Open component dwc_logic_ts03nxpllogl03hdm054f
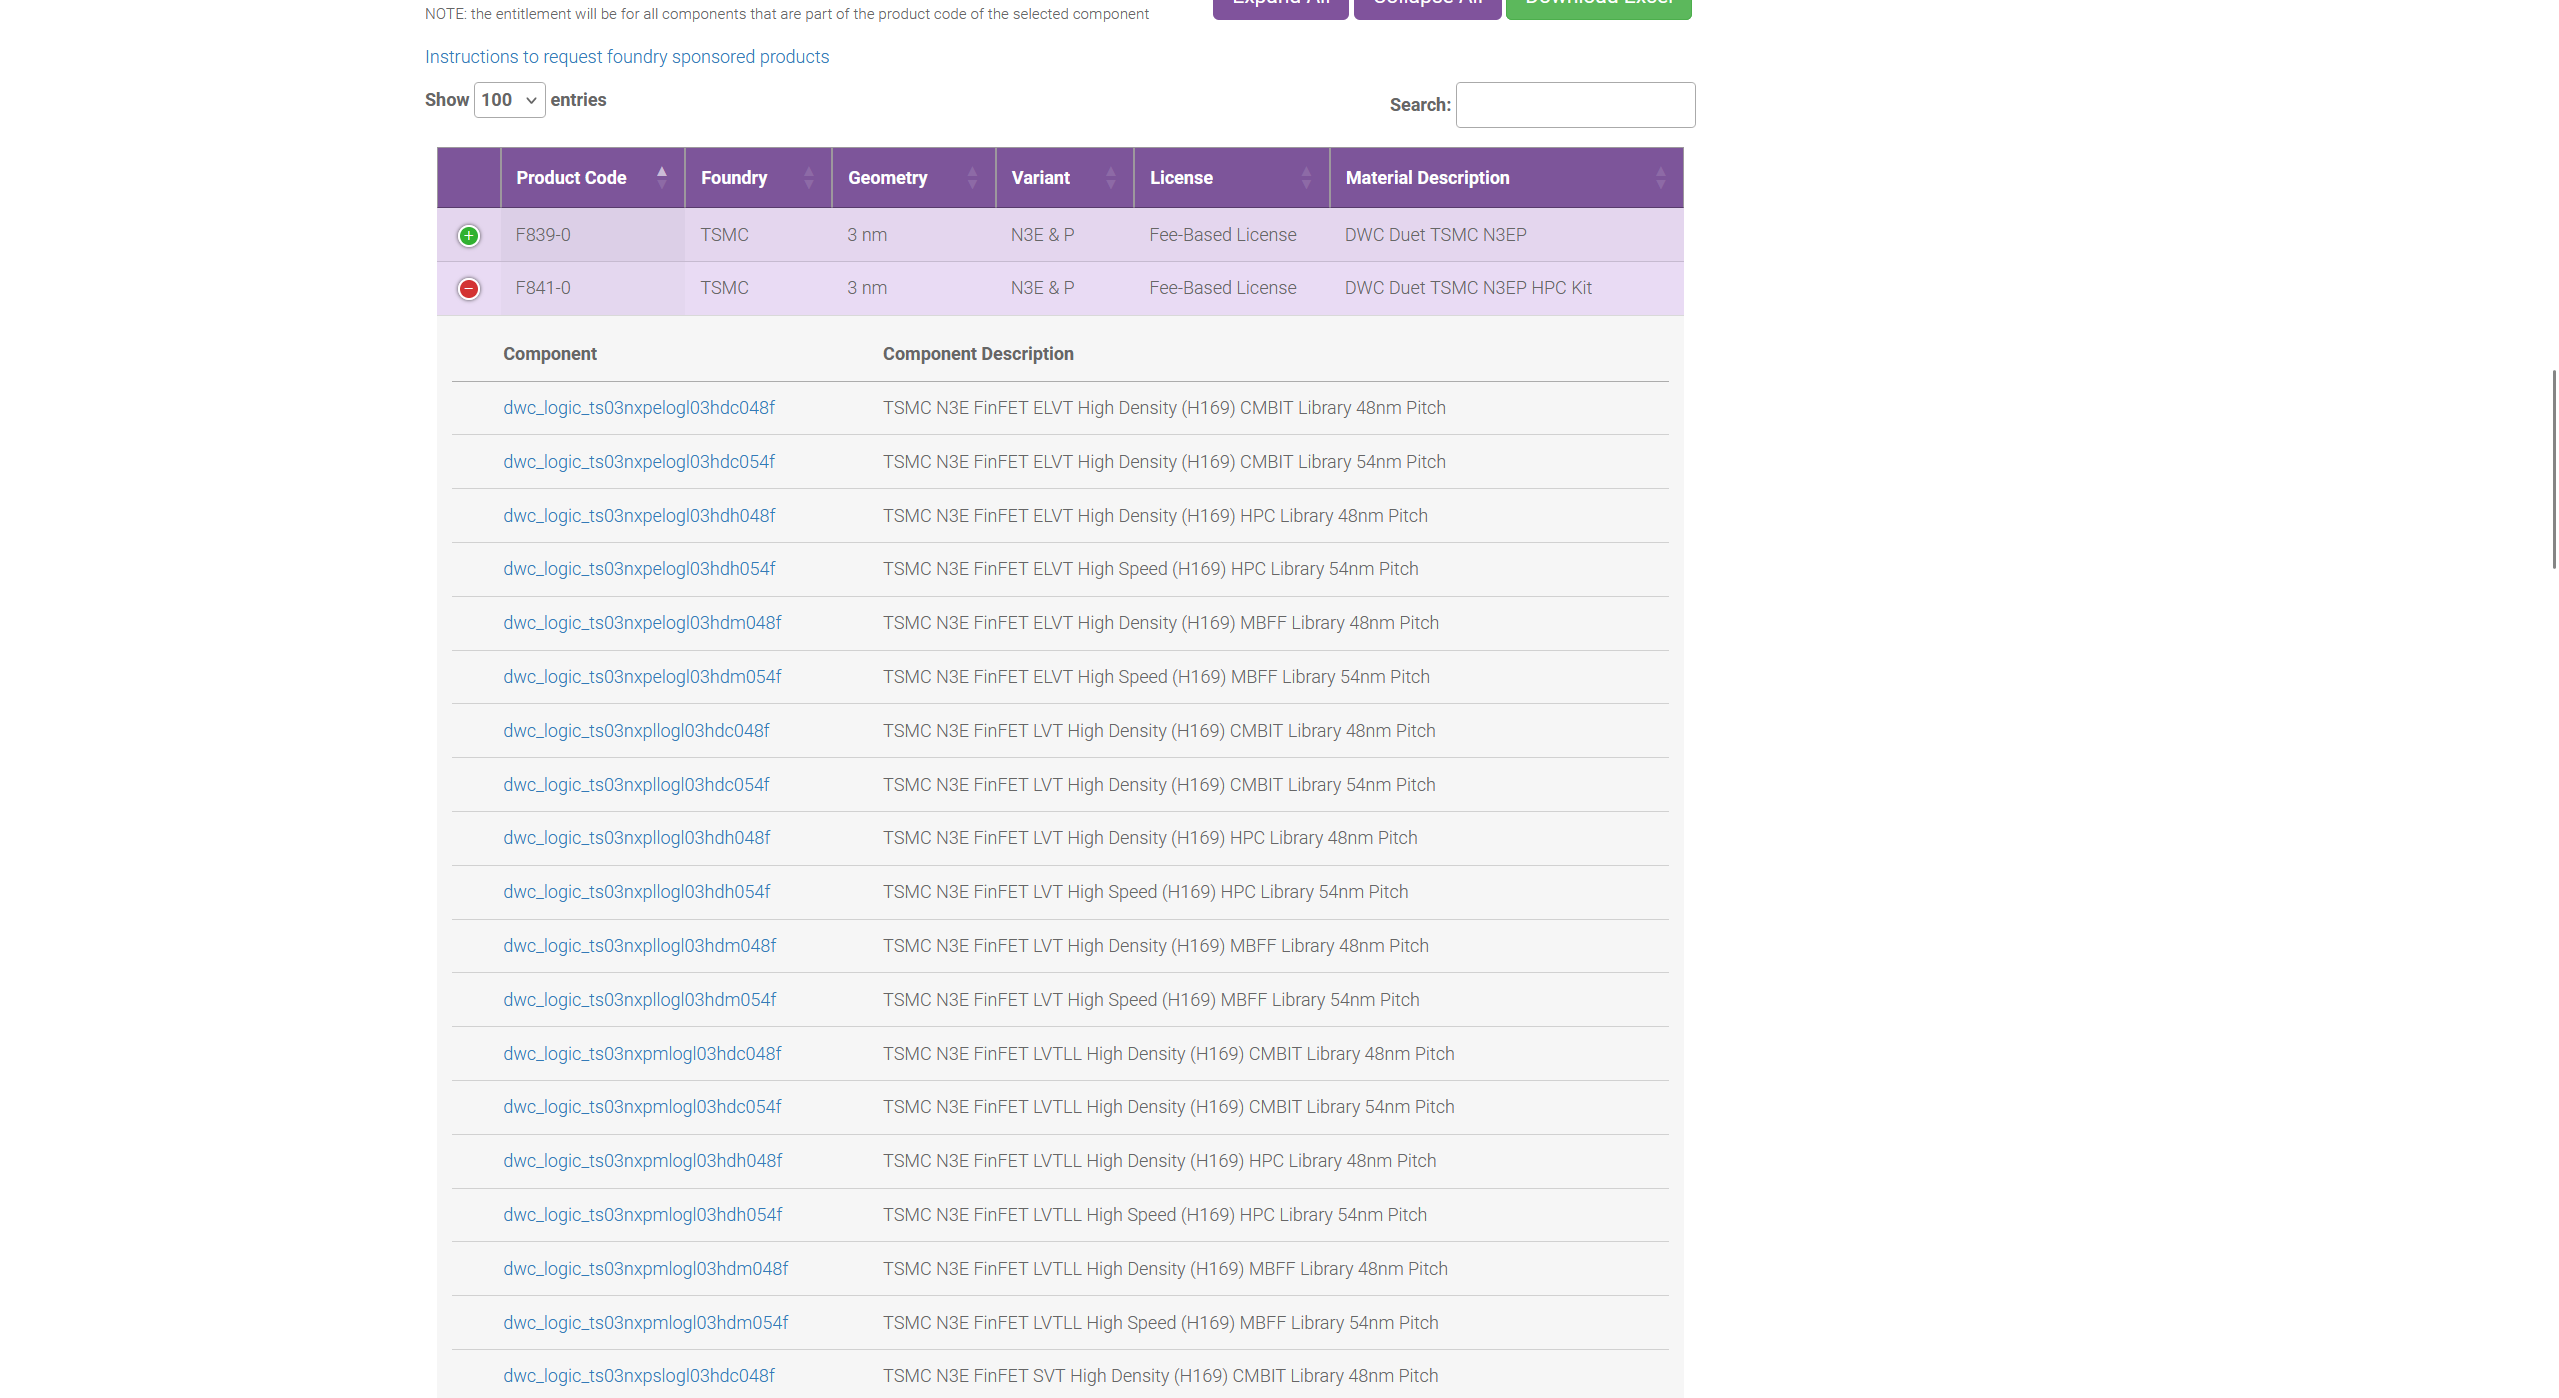This screenshot has width=2559, height=1398. click(640, 1000)
